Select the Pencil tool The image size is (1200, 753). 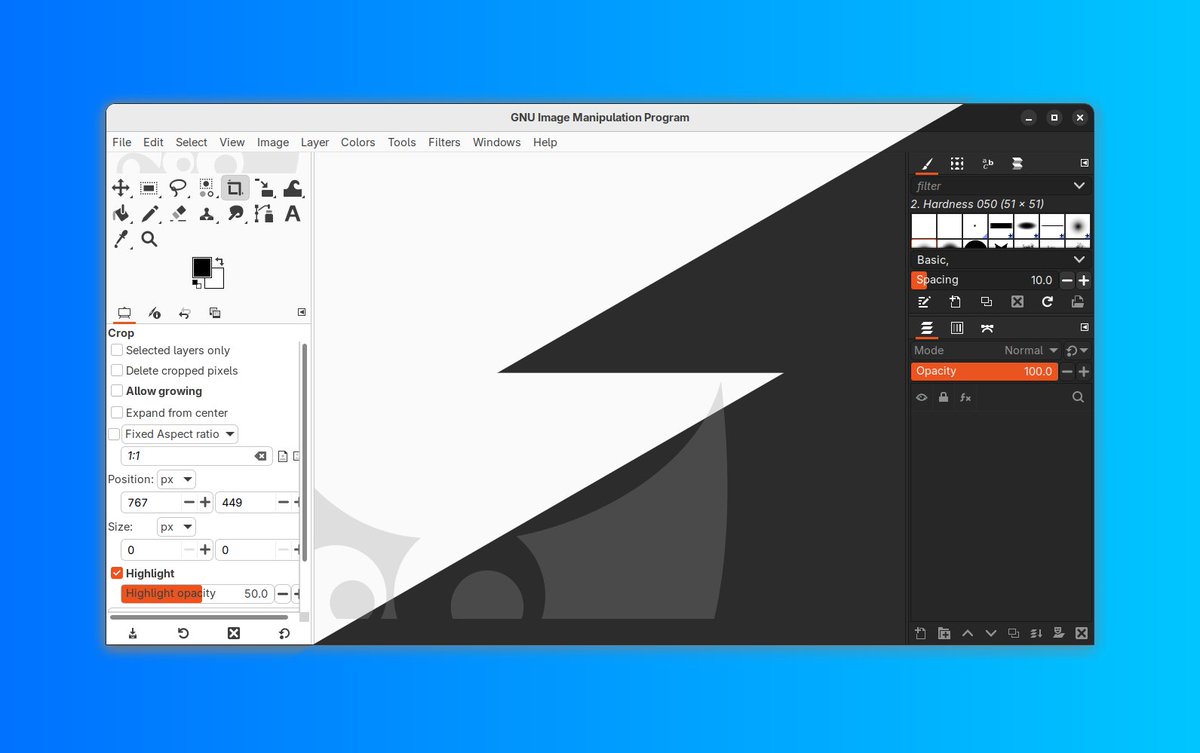pos(149,213)
